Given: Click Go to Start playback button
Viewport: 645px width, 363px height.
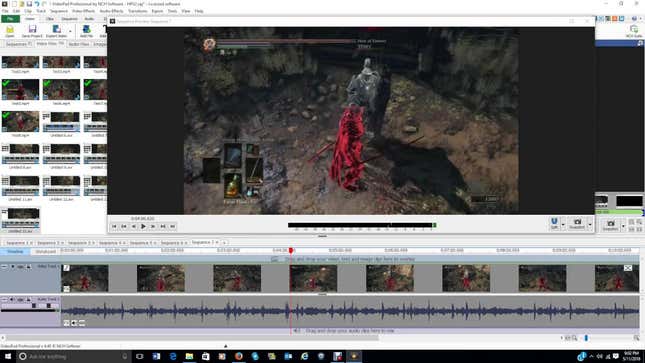Looking at the screenshot, I should [114, 226].
